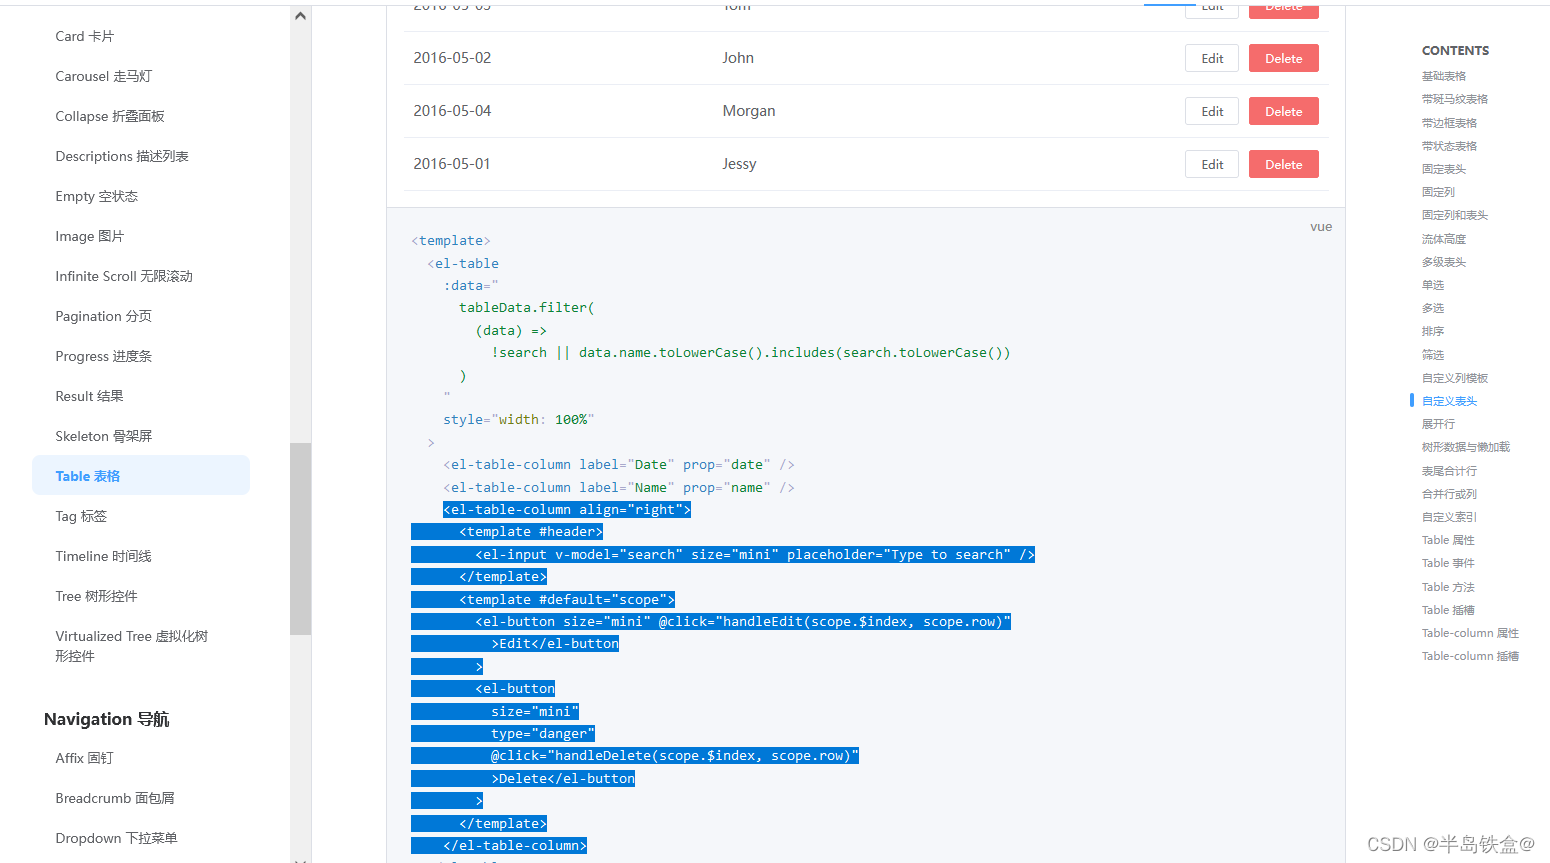Jump to 展开行 section
The width and height of the screenshot is (1550, 863).
tap(1438, 424)
